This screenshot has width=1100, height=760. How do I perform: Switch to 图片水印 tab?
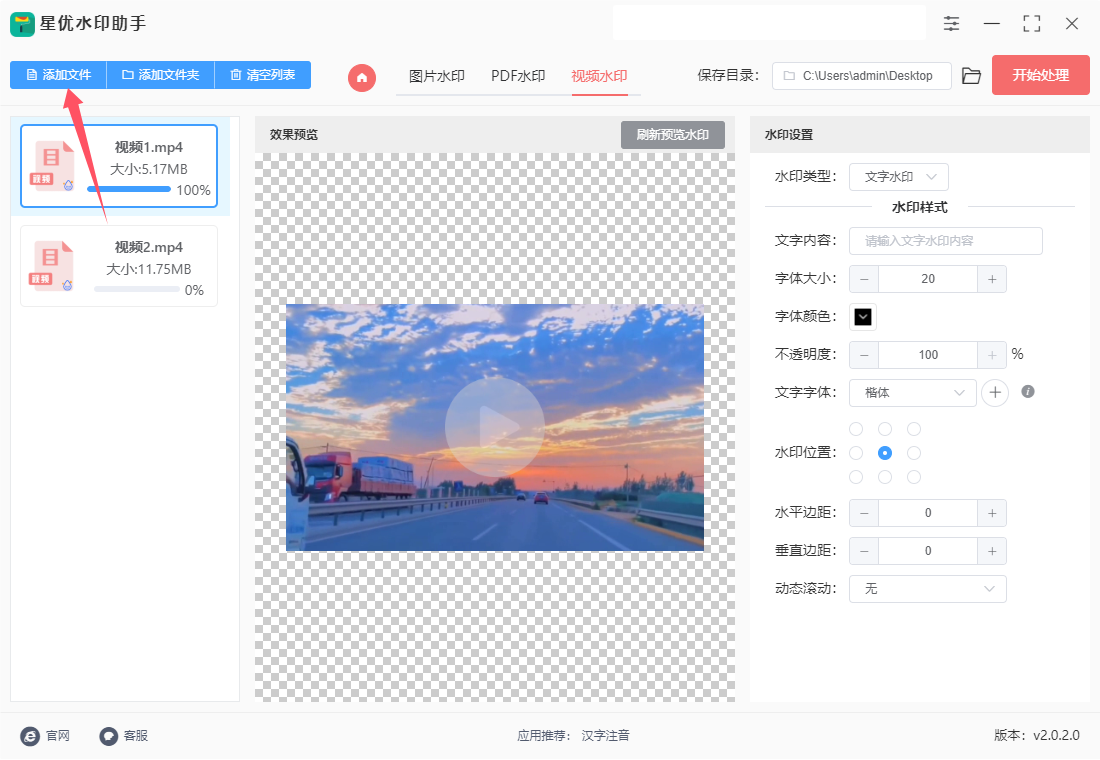pyautogui.click(x=436, y=76)
